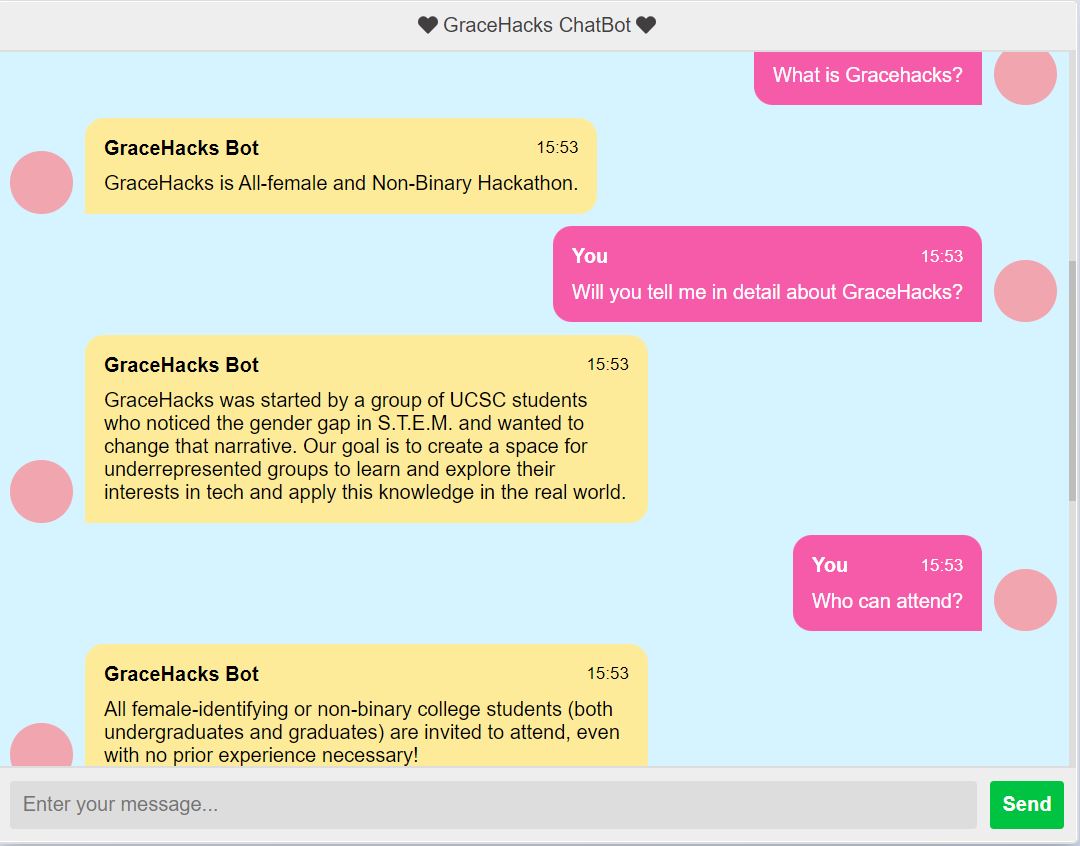Click 15:53 timestamp in 'Will you tell me in detail' message
Screen dimensions: 1080x846
942,256
